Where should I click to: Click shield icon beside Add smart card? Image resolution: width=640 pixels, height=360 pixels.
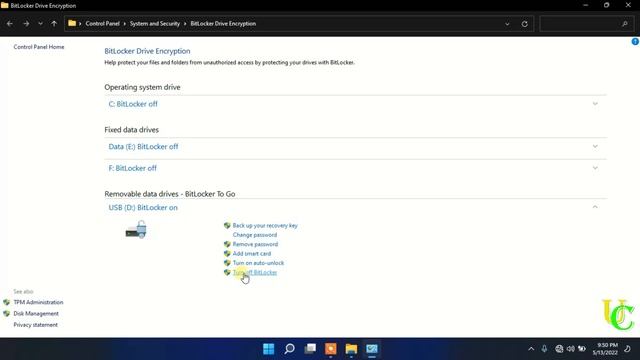pyautogui.click(x=227, y=253)
